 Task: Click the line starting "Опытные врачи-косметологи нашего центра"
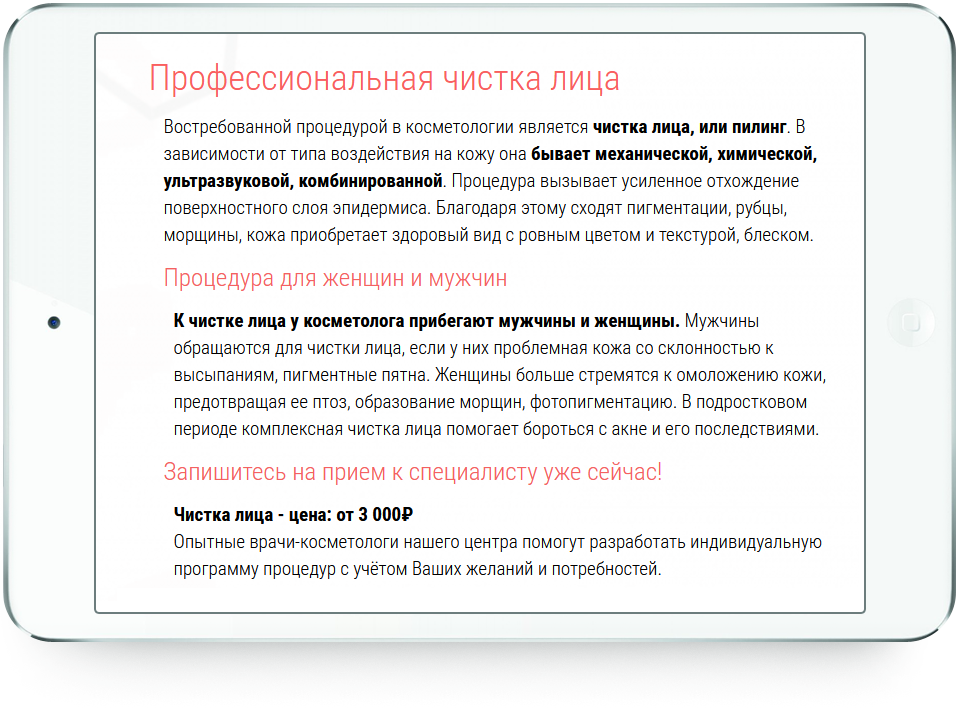click(498, 542)
